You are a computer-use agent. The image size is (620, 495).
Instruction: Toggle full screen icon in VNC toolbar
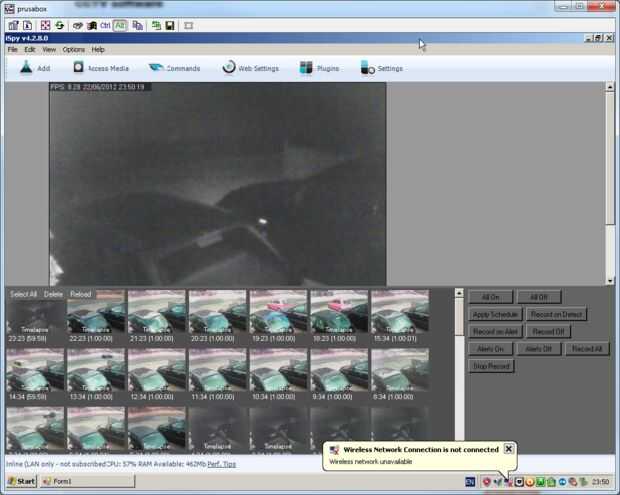click(45, 26)
